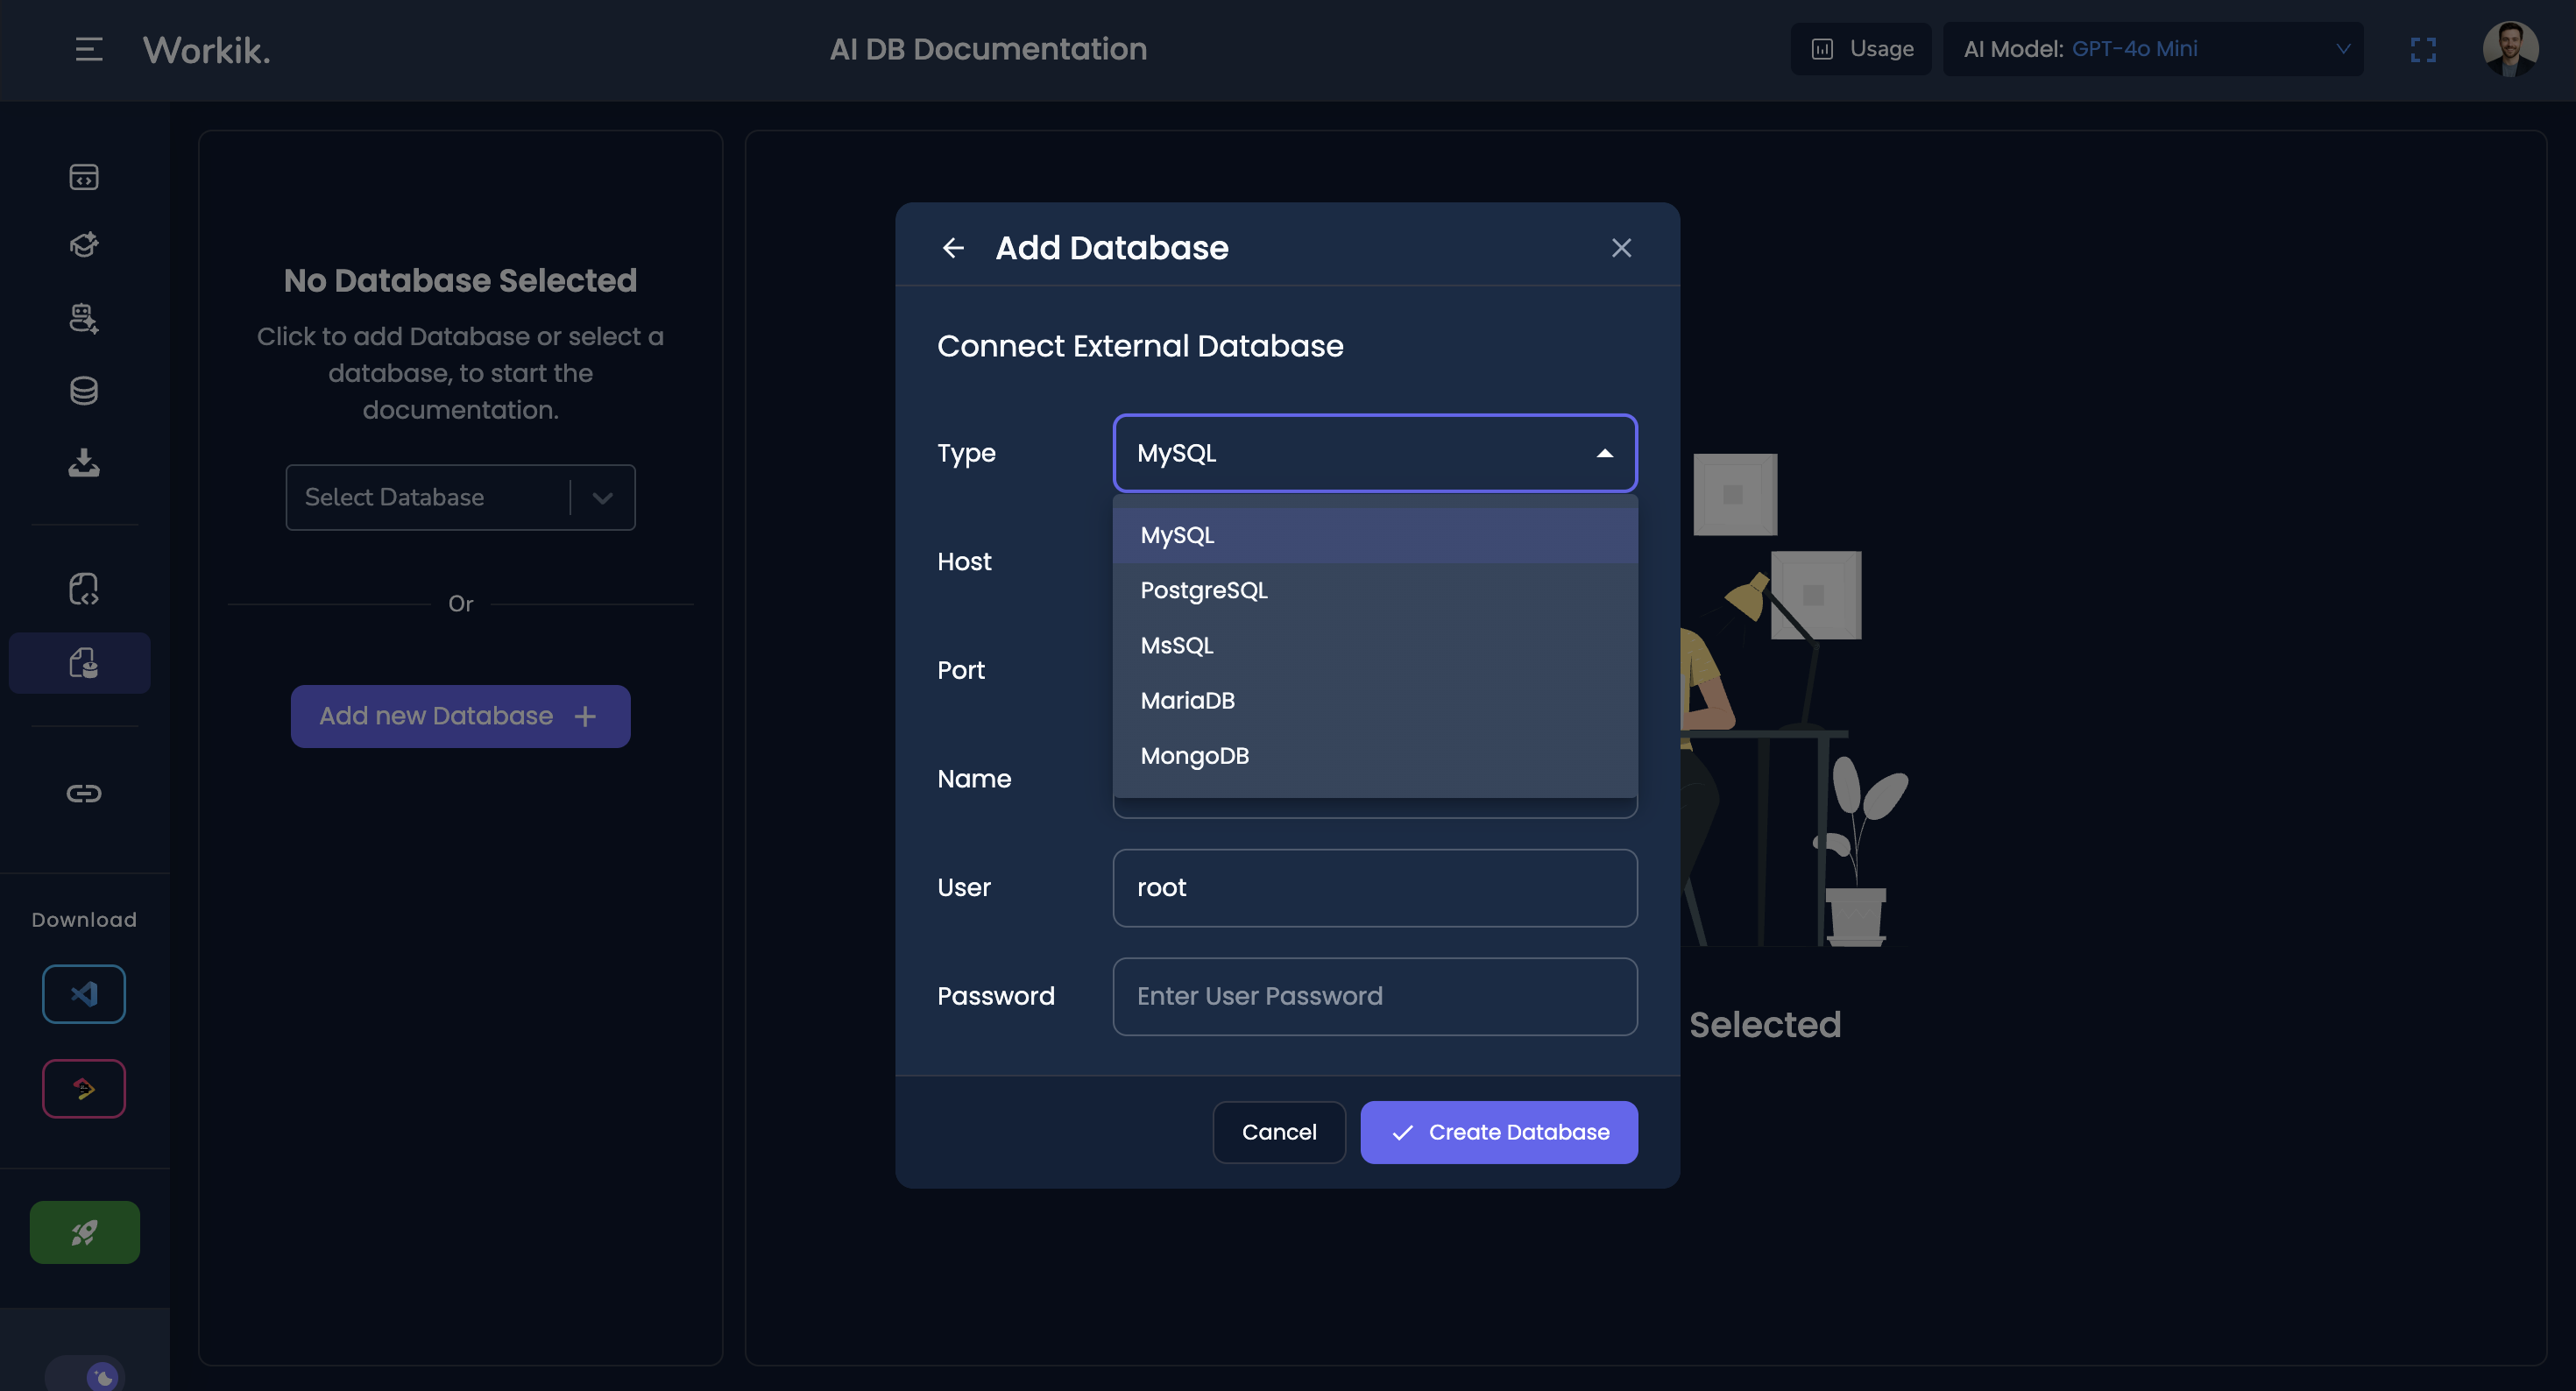Open the code window sidebar icon
The width and height of the screenshot is (2576, 1391).
point(84,177)
